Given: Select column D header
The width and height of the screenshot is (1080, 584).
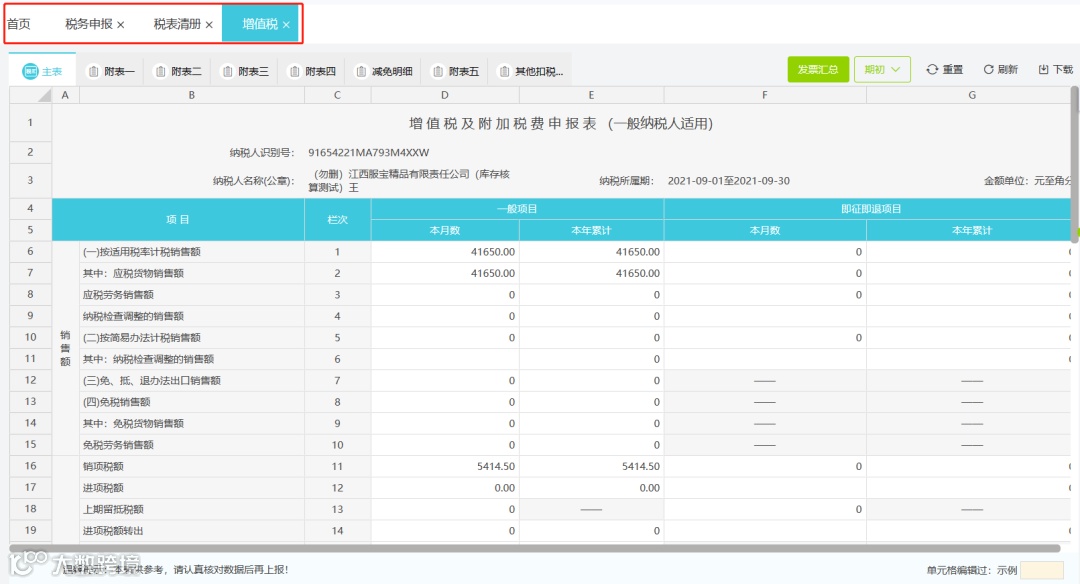Looking at the screenshot, I should (445, 95).
